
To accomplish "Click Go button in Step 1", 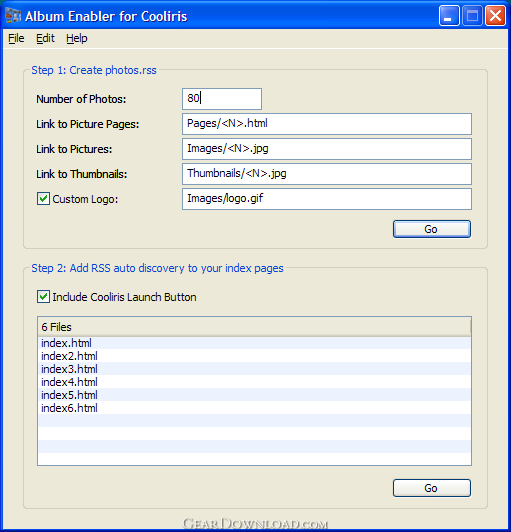I will coord(432,229).
